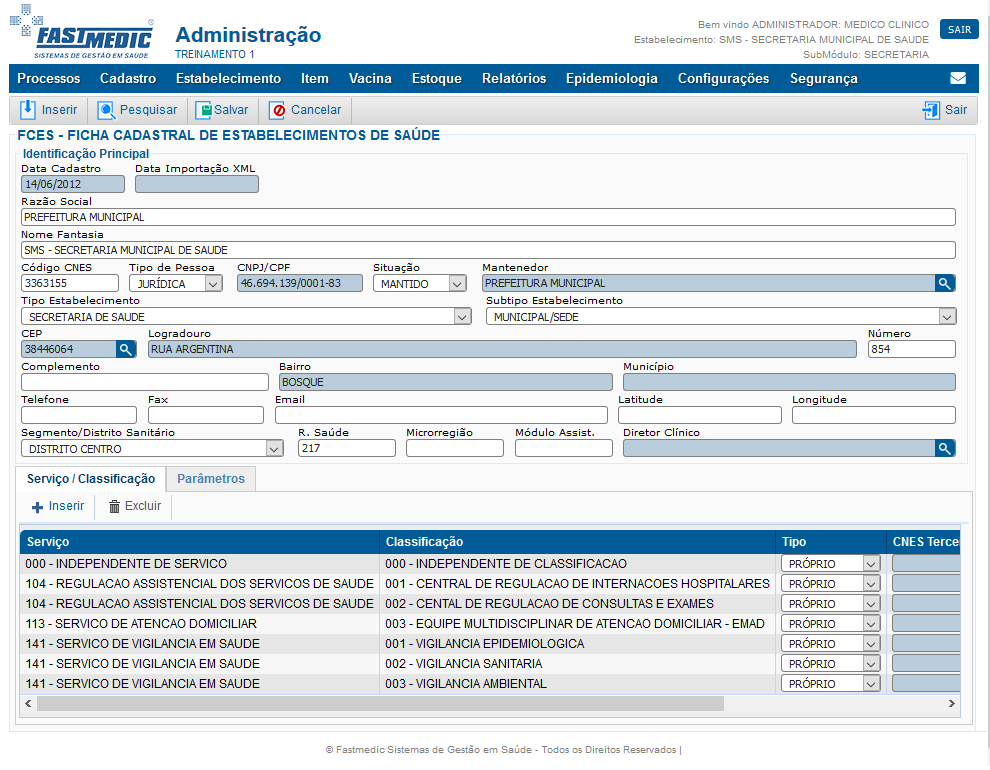The width and height of the screenshot is (990, 770).
Task: Click into the Complemento field
Action: 145,382
